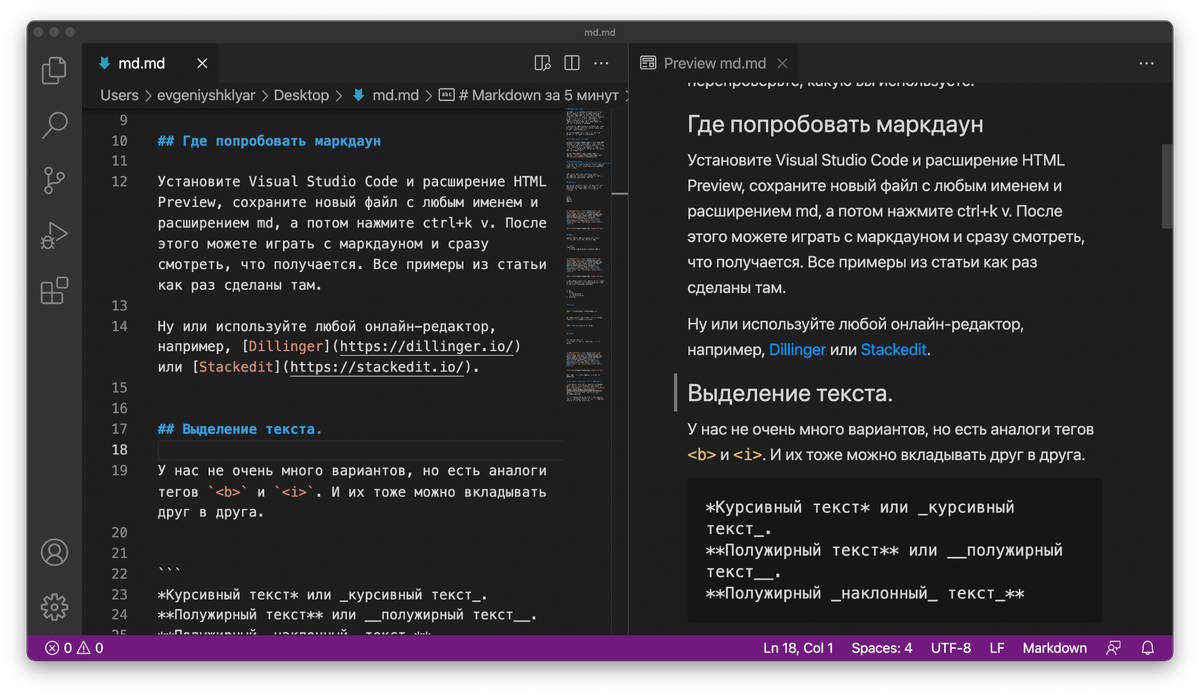The image size is (1200, 694).
Task: Select encoding UTF-8 in status bar
Action: pyautogui.click(x=951, y=648)
